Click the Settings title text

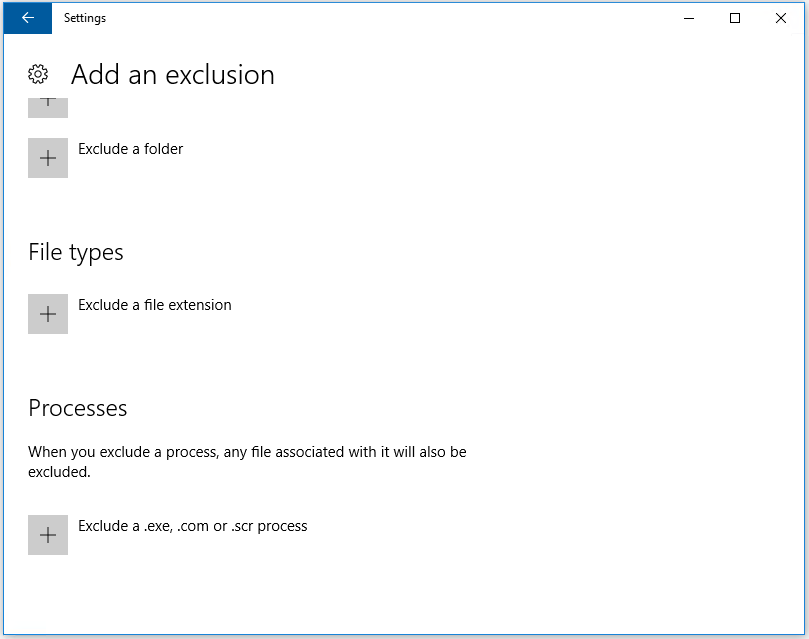[x=85, y=18]
